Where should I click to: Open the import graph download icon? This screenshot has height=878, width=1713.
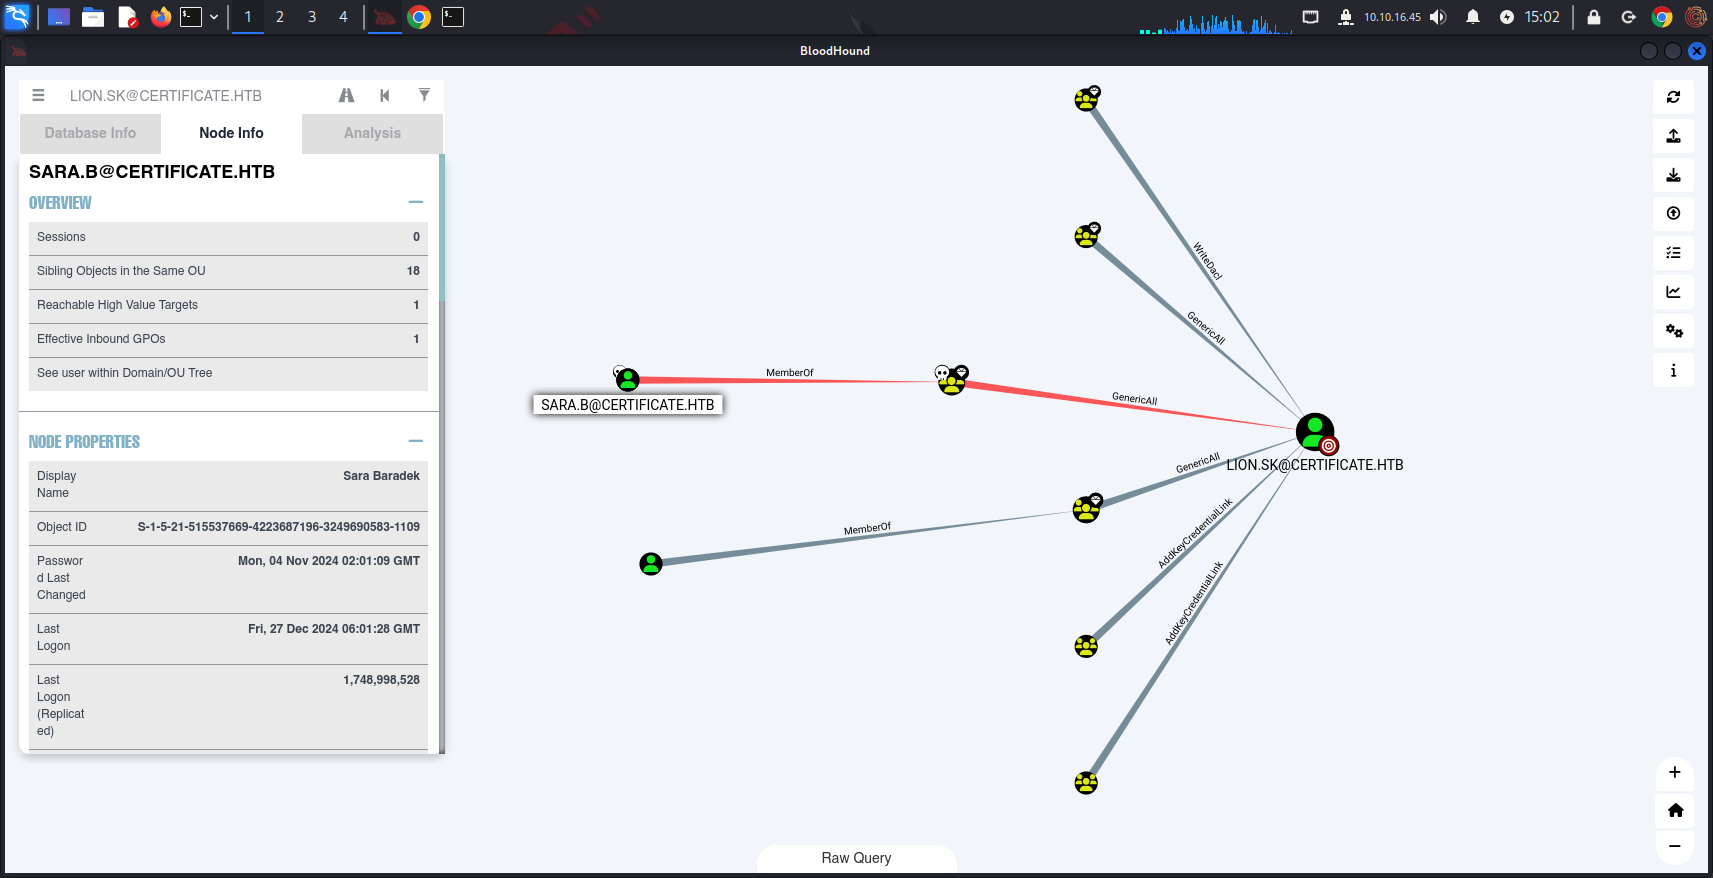coord(1673,175)
